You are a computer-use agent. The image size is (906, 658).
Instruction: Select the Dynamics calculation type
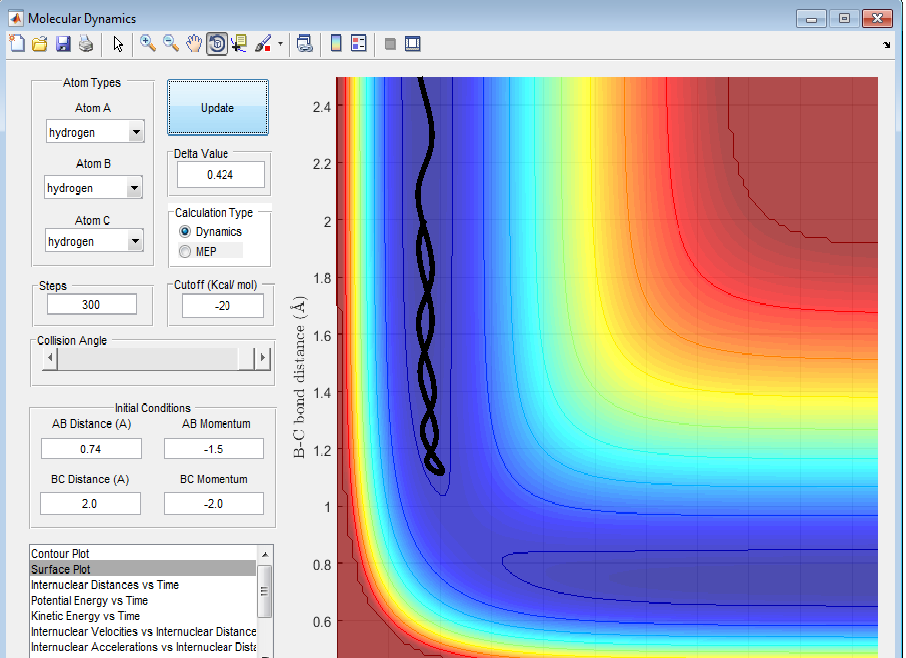(x=185, y=232)
